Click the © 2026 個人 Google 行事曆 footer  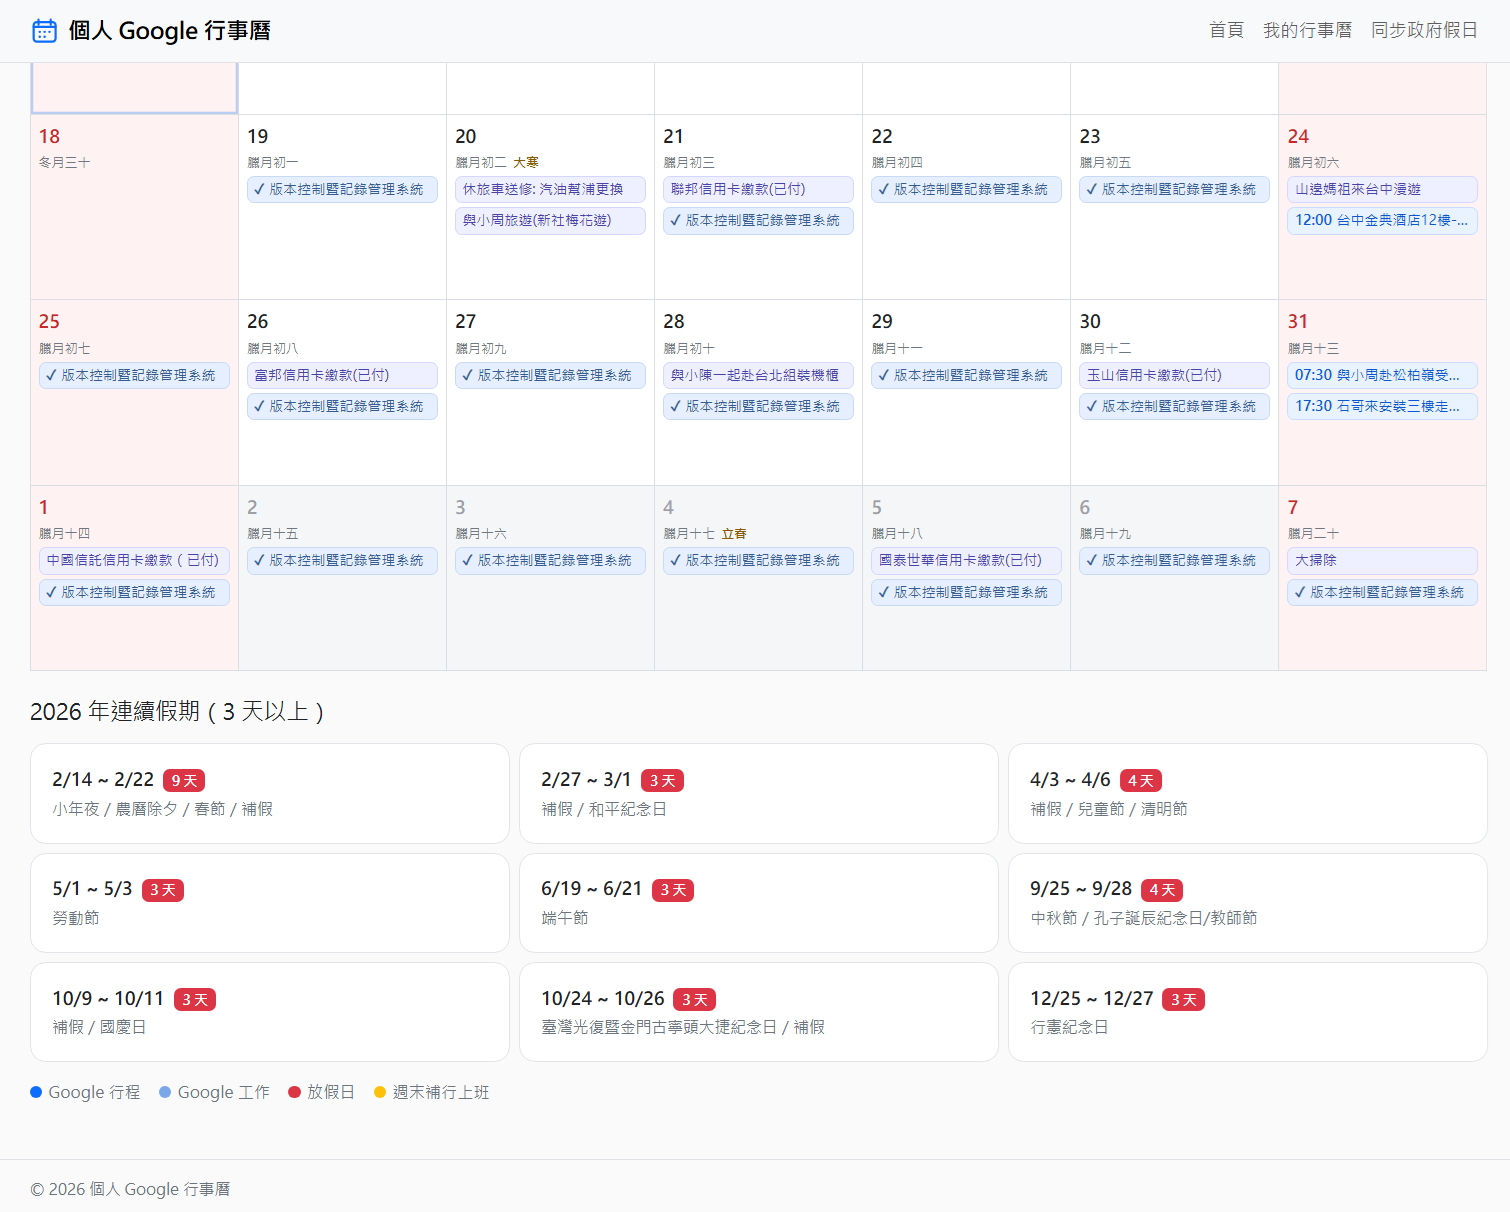coord(130,1189)
